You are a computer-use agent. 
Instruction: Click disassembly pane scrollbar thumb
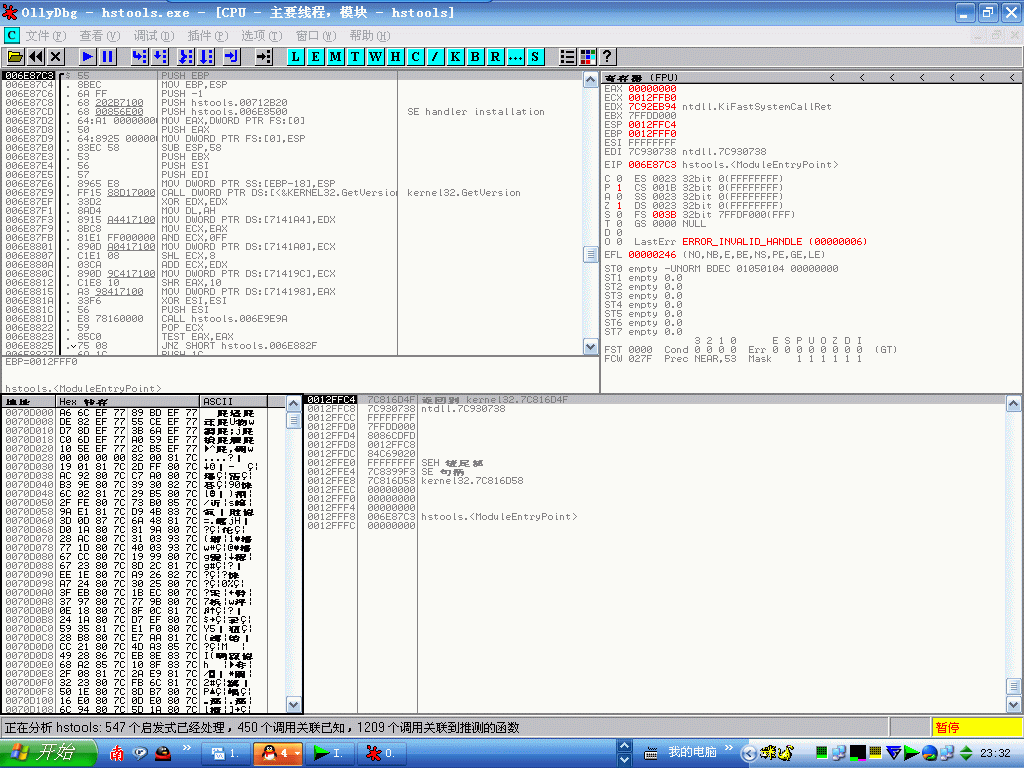(x=590, y=254)
